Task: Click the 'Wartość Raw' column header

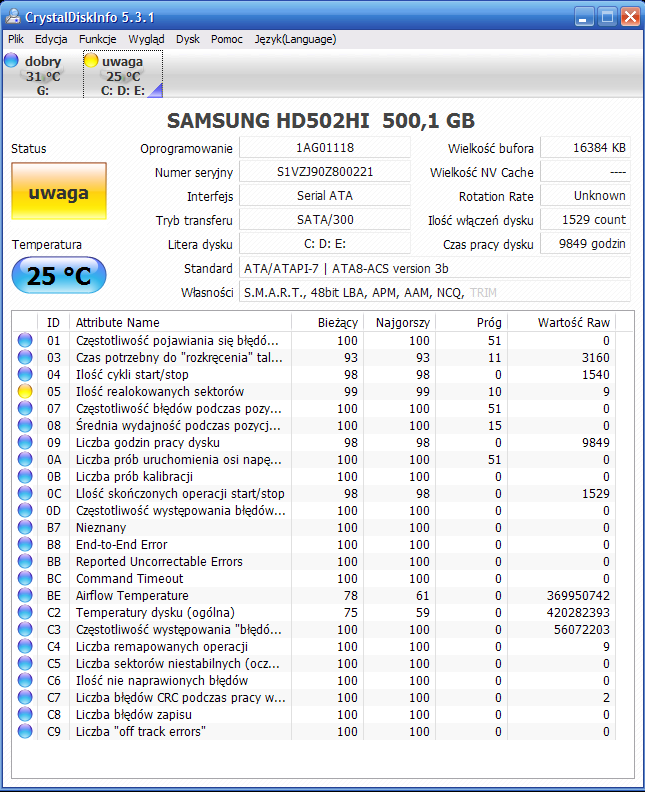Action: click(562, 322)
